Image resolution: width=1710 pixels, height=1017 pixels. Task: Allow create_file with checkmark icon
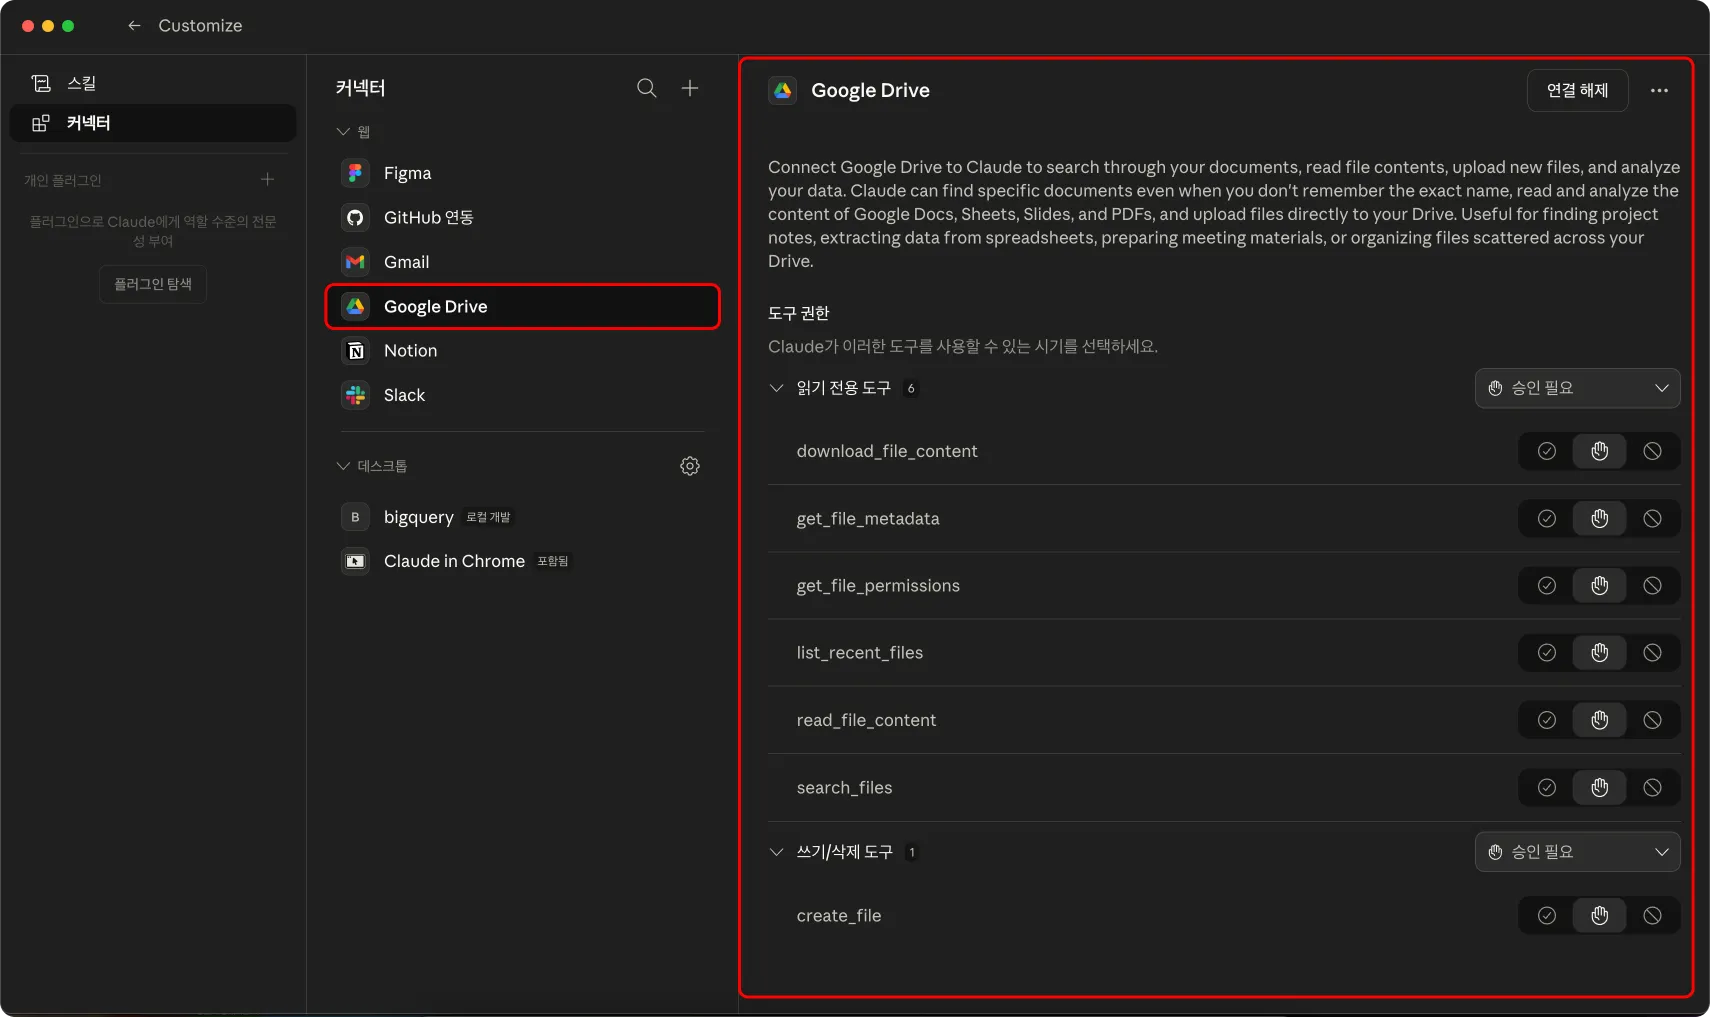point(1546,915)
